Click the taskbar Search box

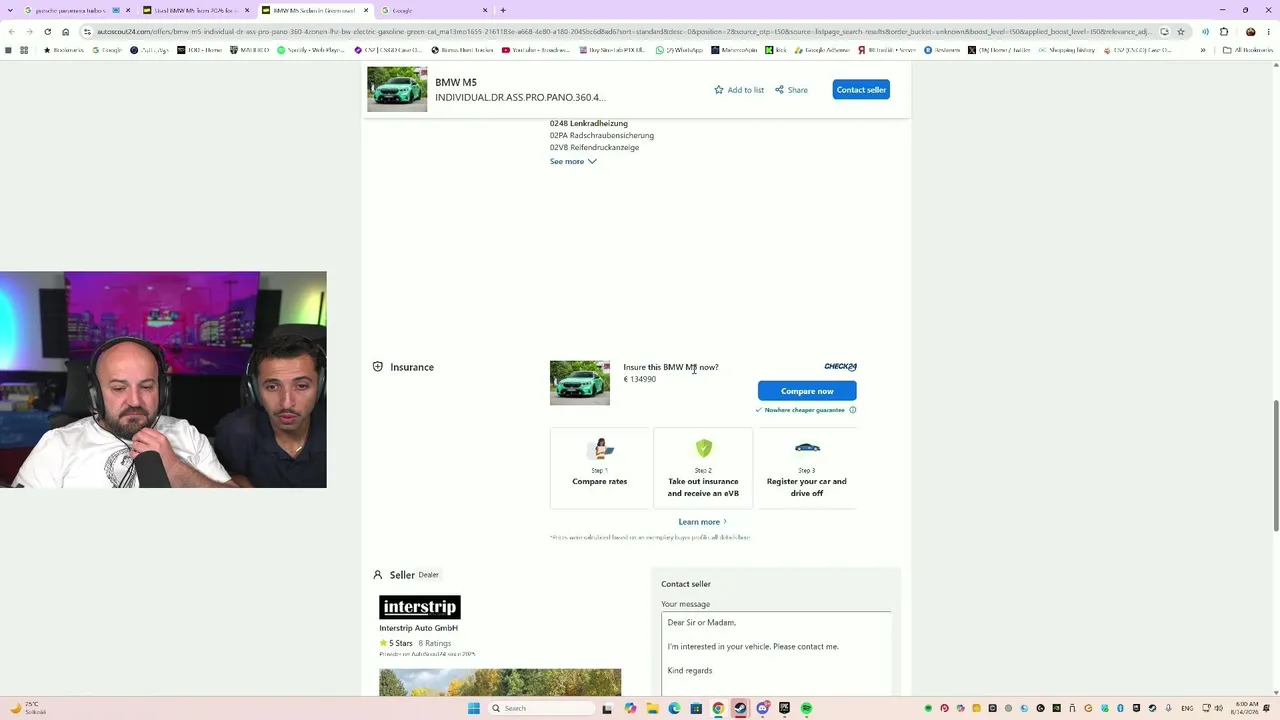542,708
